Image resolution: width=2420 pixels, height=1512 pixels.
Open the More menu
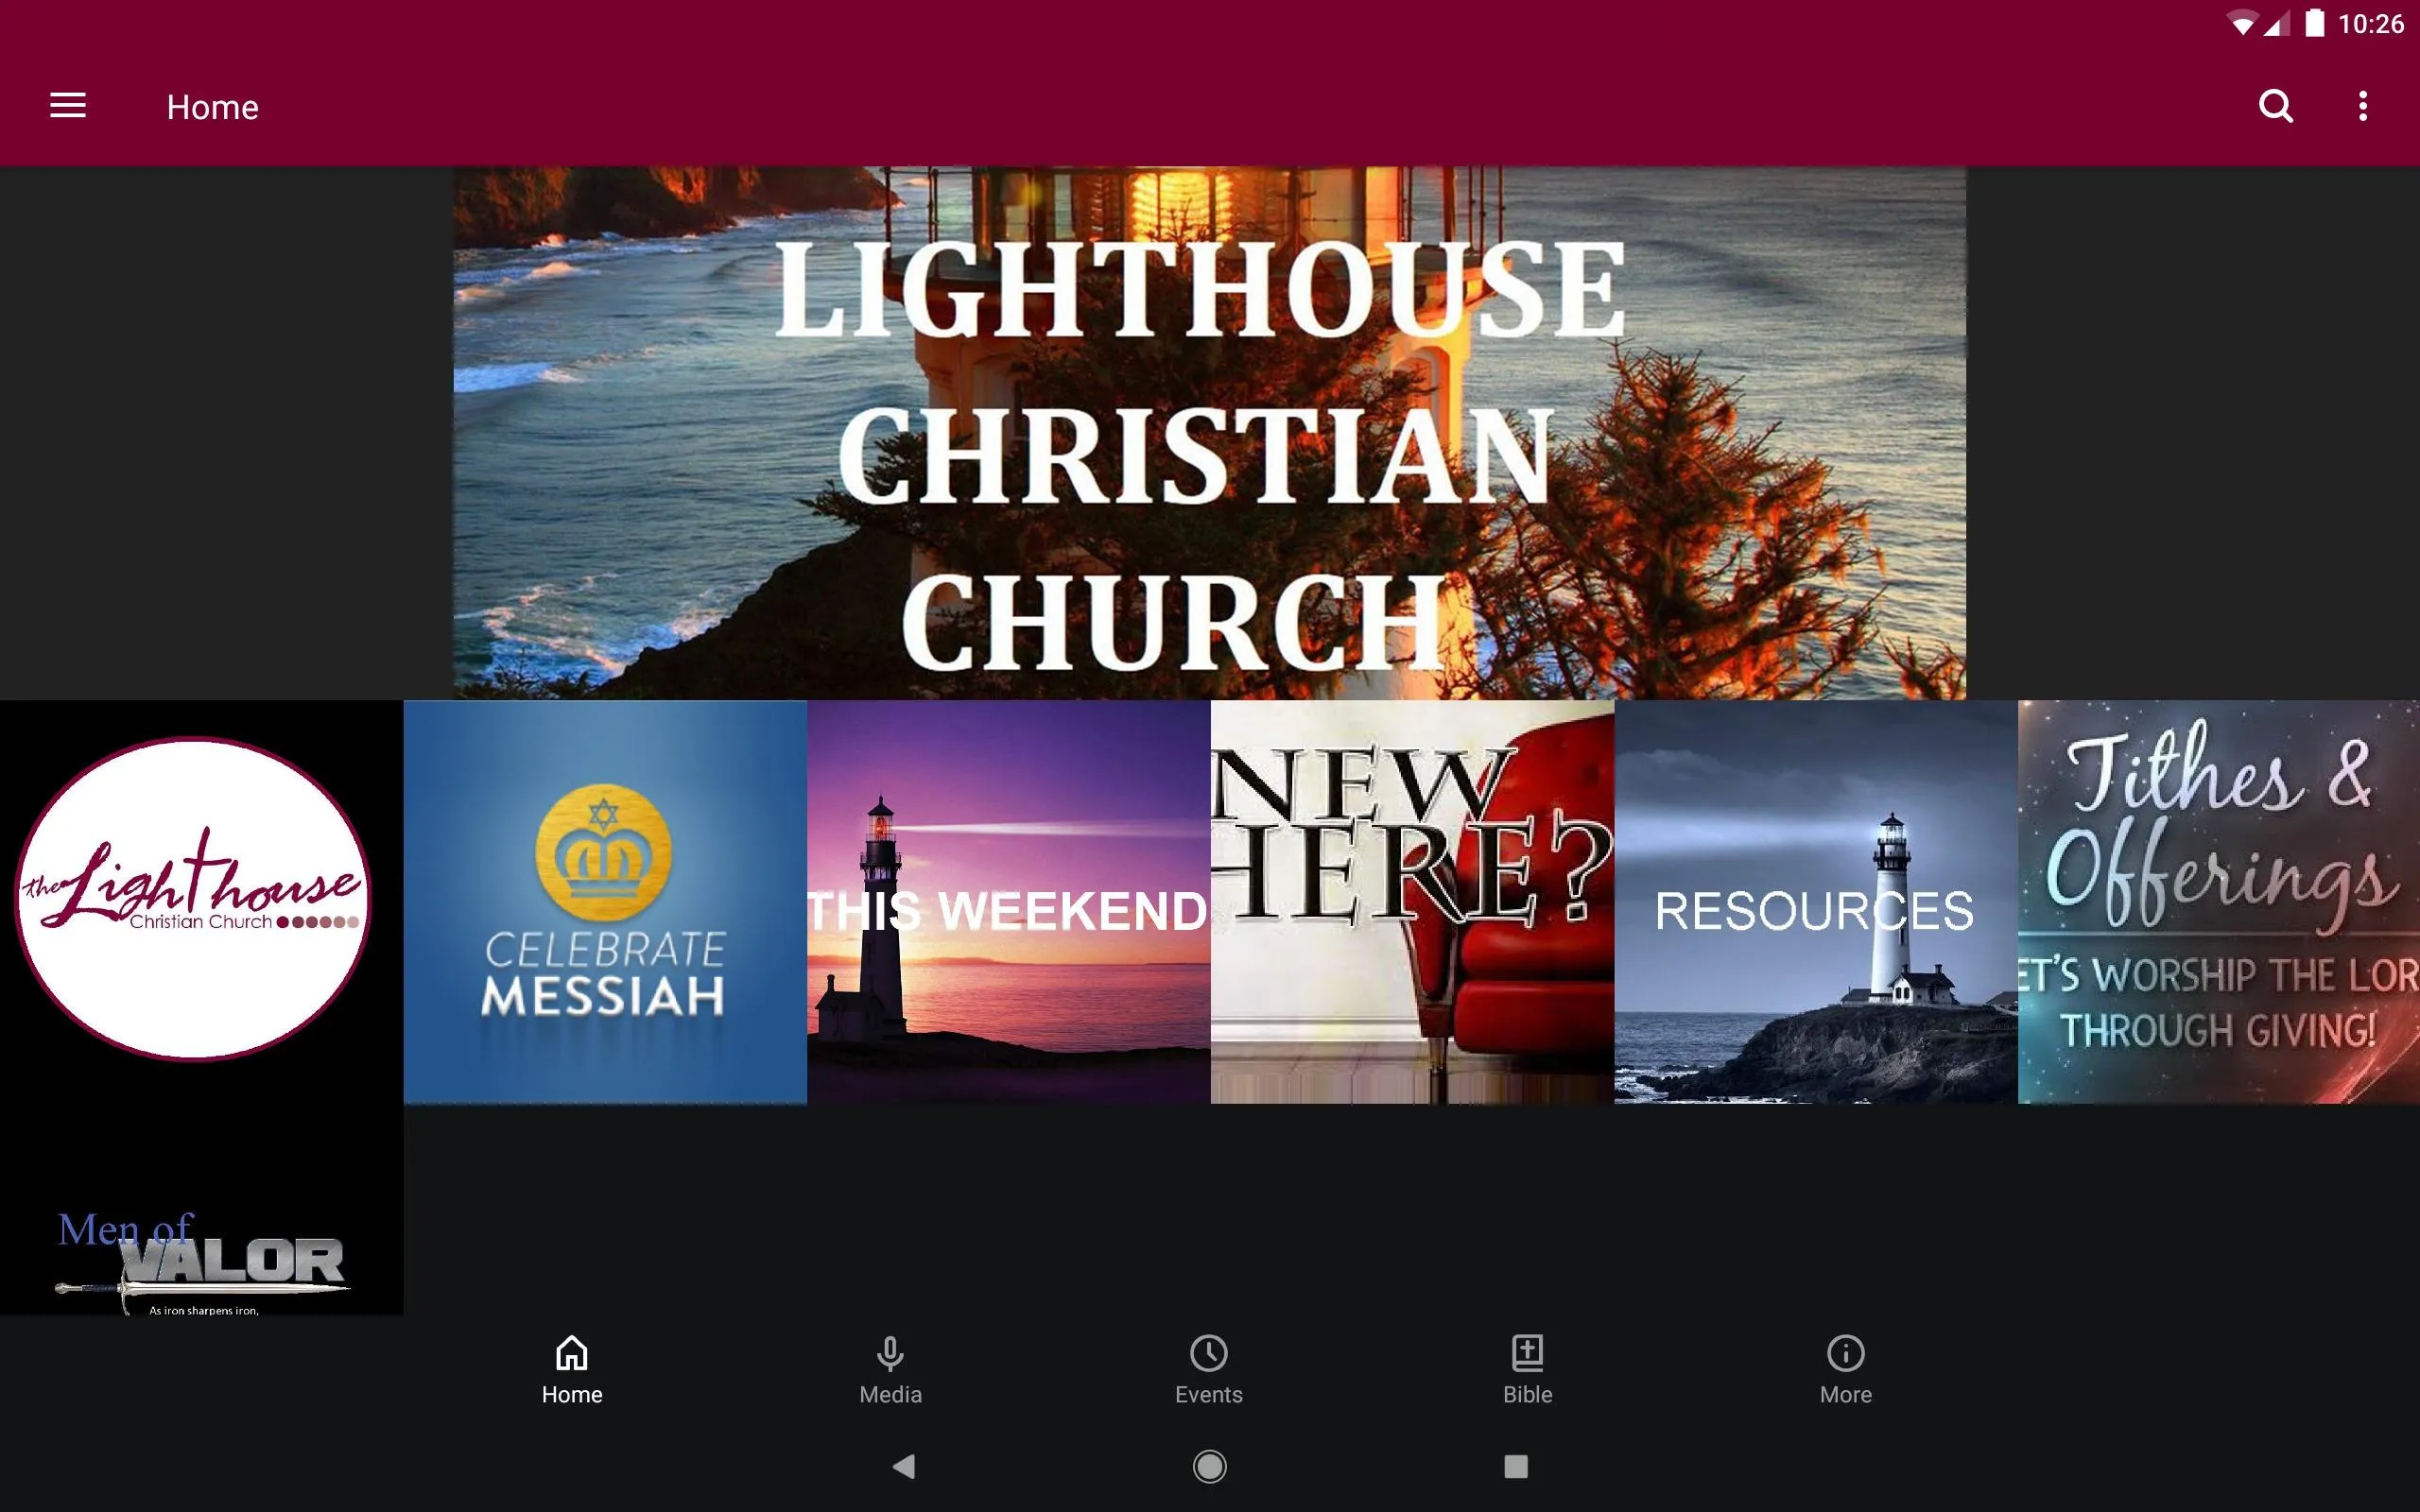click(1843, 1369)
